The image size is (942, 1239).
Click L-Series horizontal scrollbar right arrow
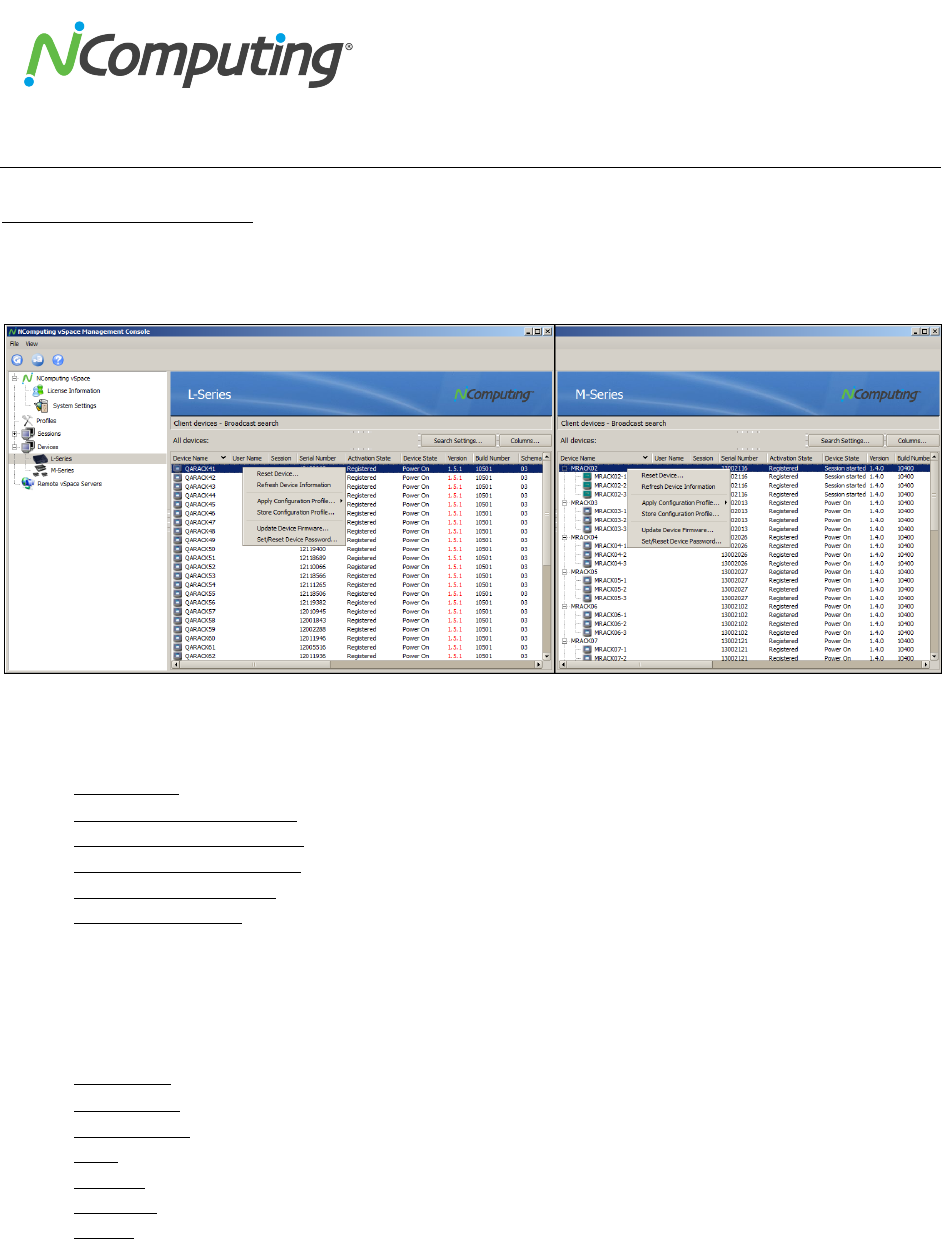click(539, 664)
